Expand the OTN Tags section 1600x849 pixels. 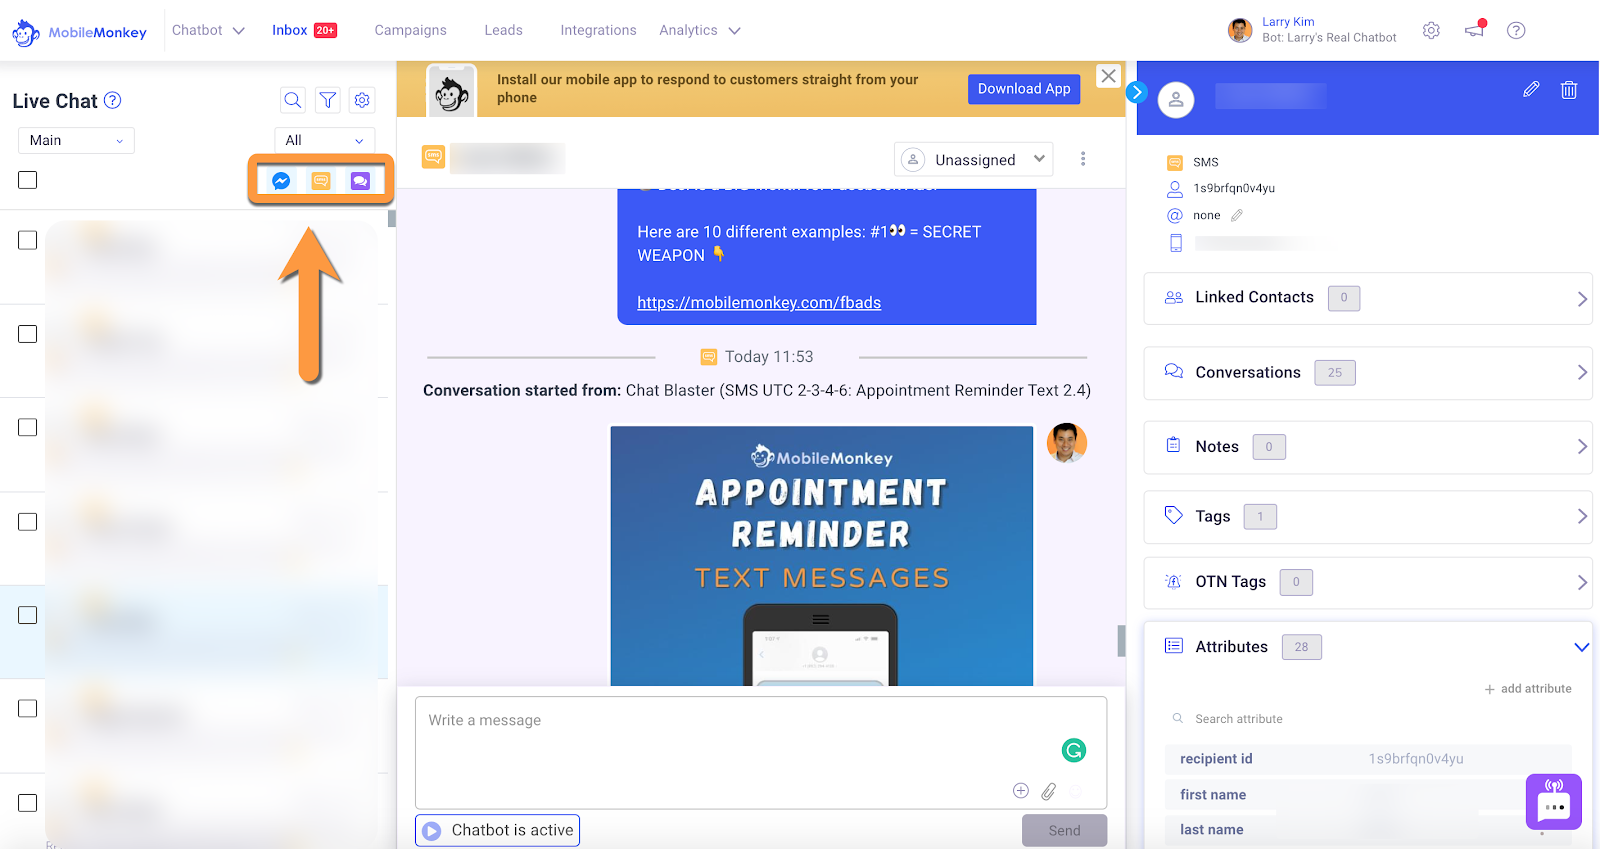coord(1367,582)
